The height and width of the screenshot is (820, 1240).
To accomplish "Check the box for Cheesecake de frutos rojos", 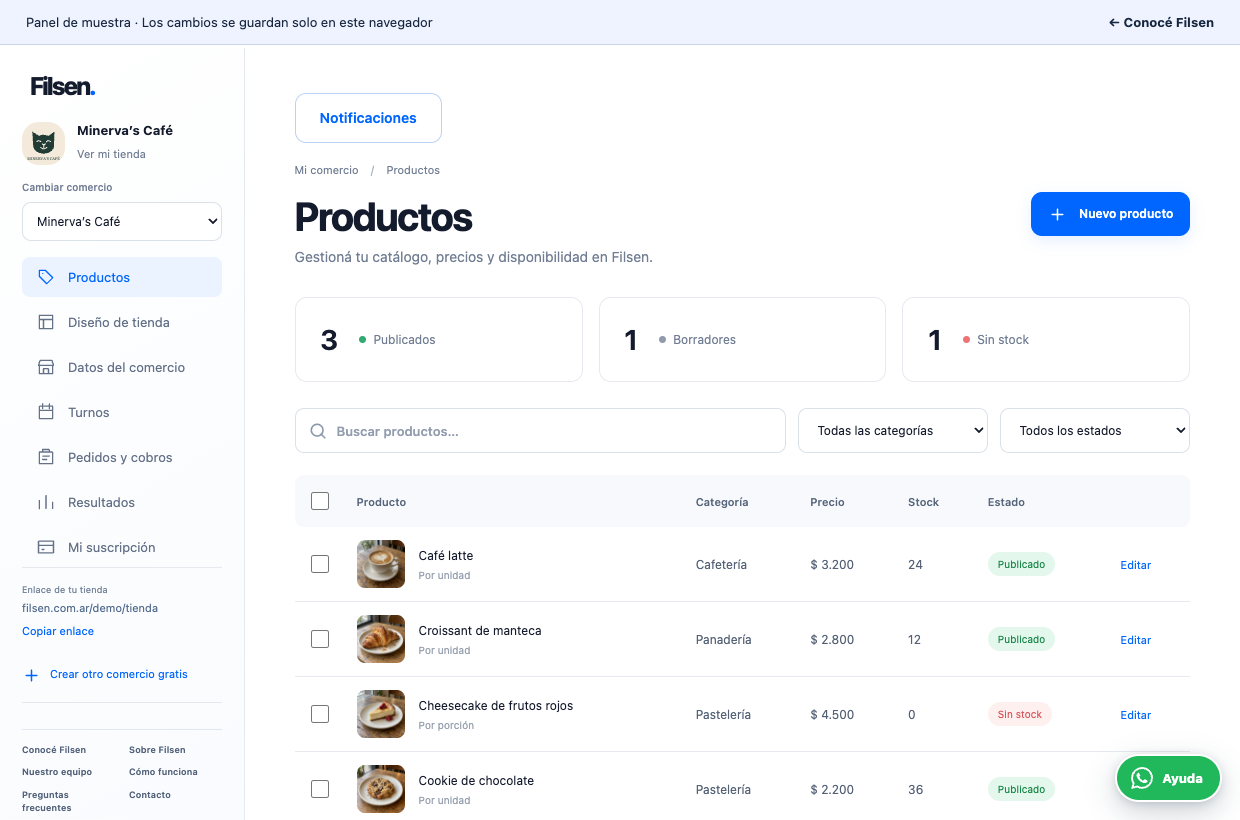I will pos(320,714).
